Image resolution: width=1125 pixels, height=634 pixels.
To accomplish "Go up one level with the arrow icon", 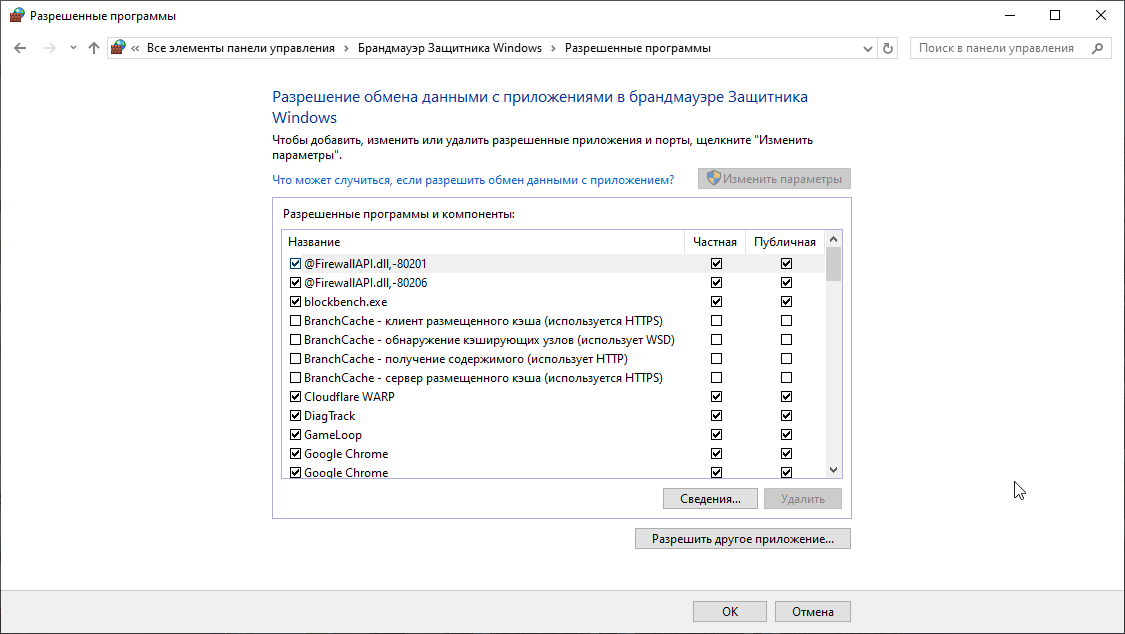I will [93, 47].
